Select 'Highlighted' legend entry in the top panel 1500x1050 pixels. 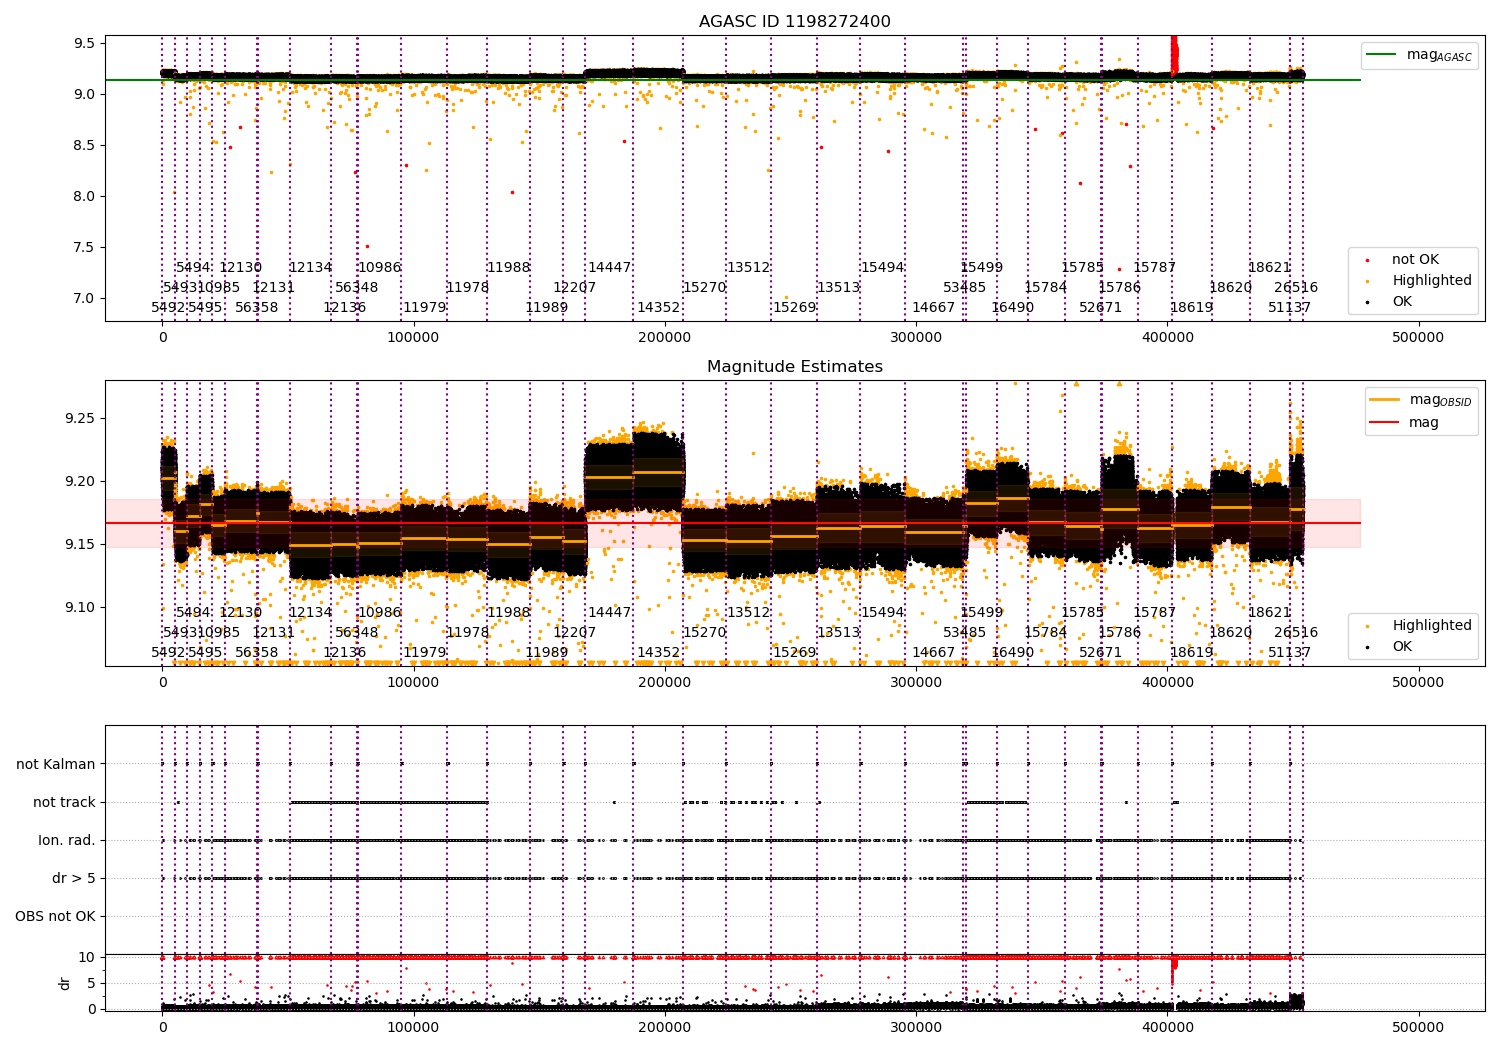pos(1432,281)
